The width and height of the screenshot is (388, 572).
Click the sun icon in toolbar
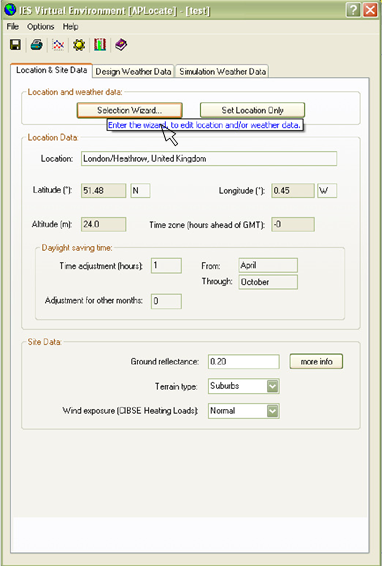(x=79, y=45)
